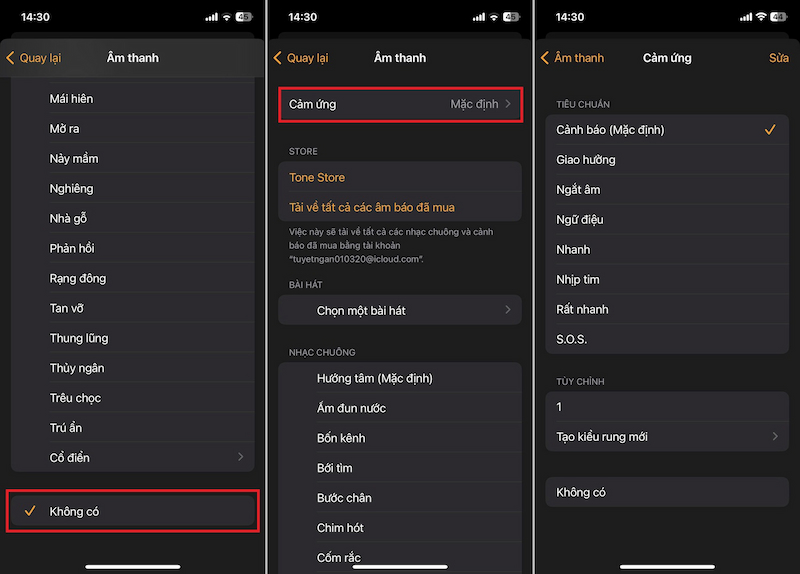
Task: Tap the chevron arrow on the Cổ điển row
Action: point(240,458)
